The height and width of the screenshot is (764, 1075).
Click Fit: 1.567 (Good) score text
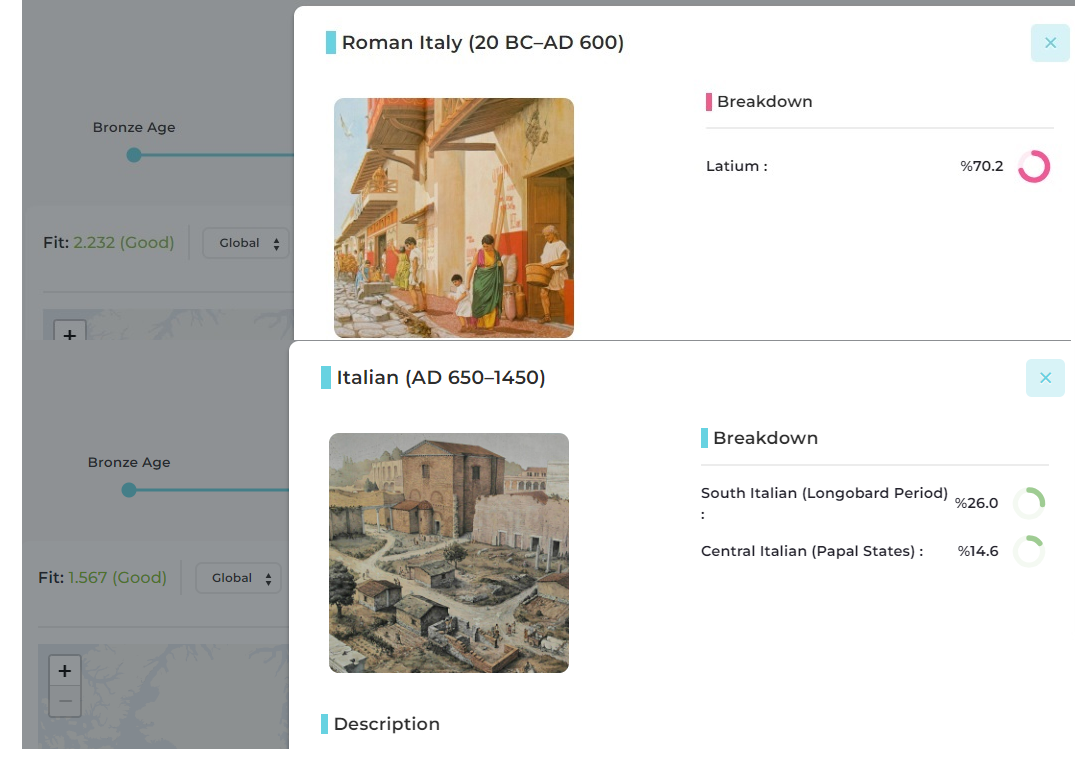[x=102, y=577]
